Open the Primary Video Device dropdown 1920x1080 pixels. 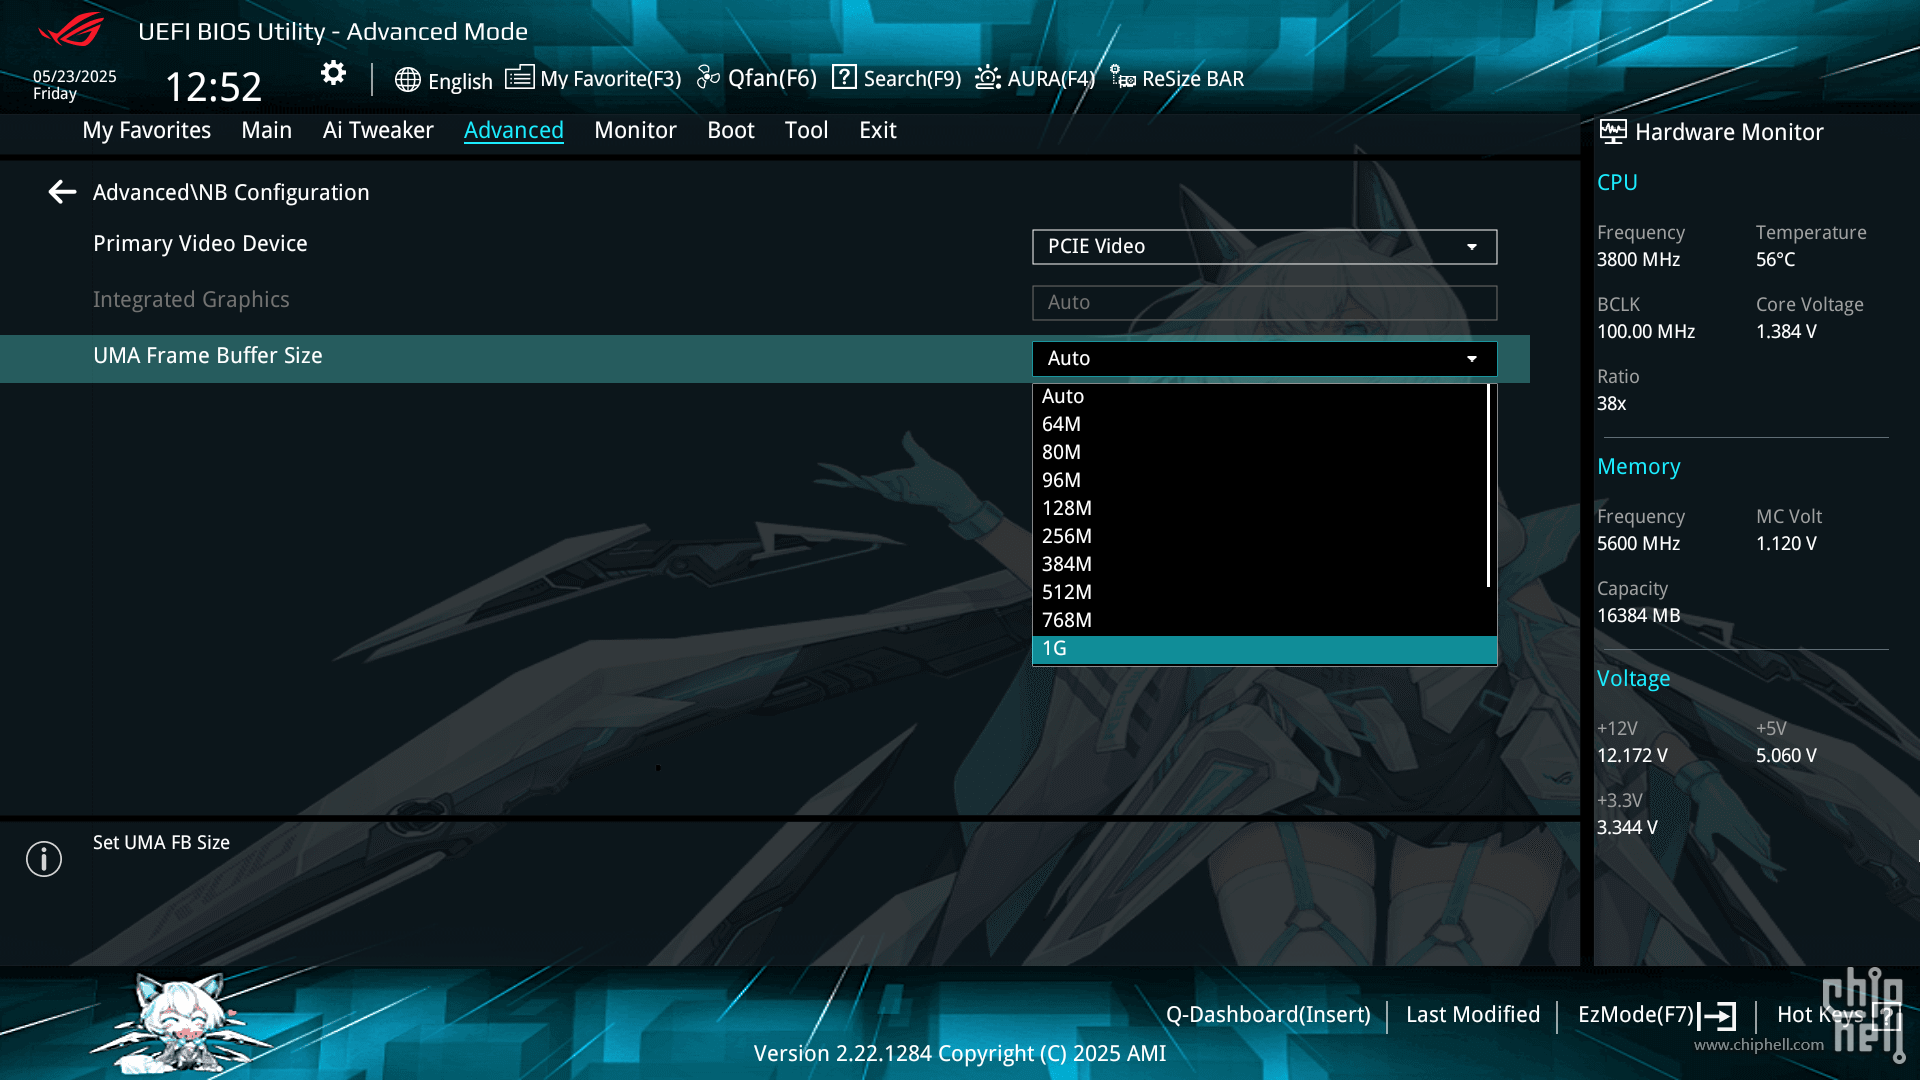[x=1264, y=247]
